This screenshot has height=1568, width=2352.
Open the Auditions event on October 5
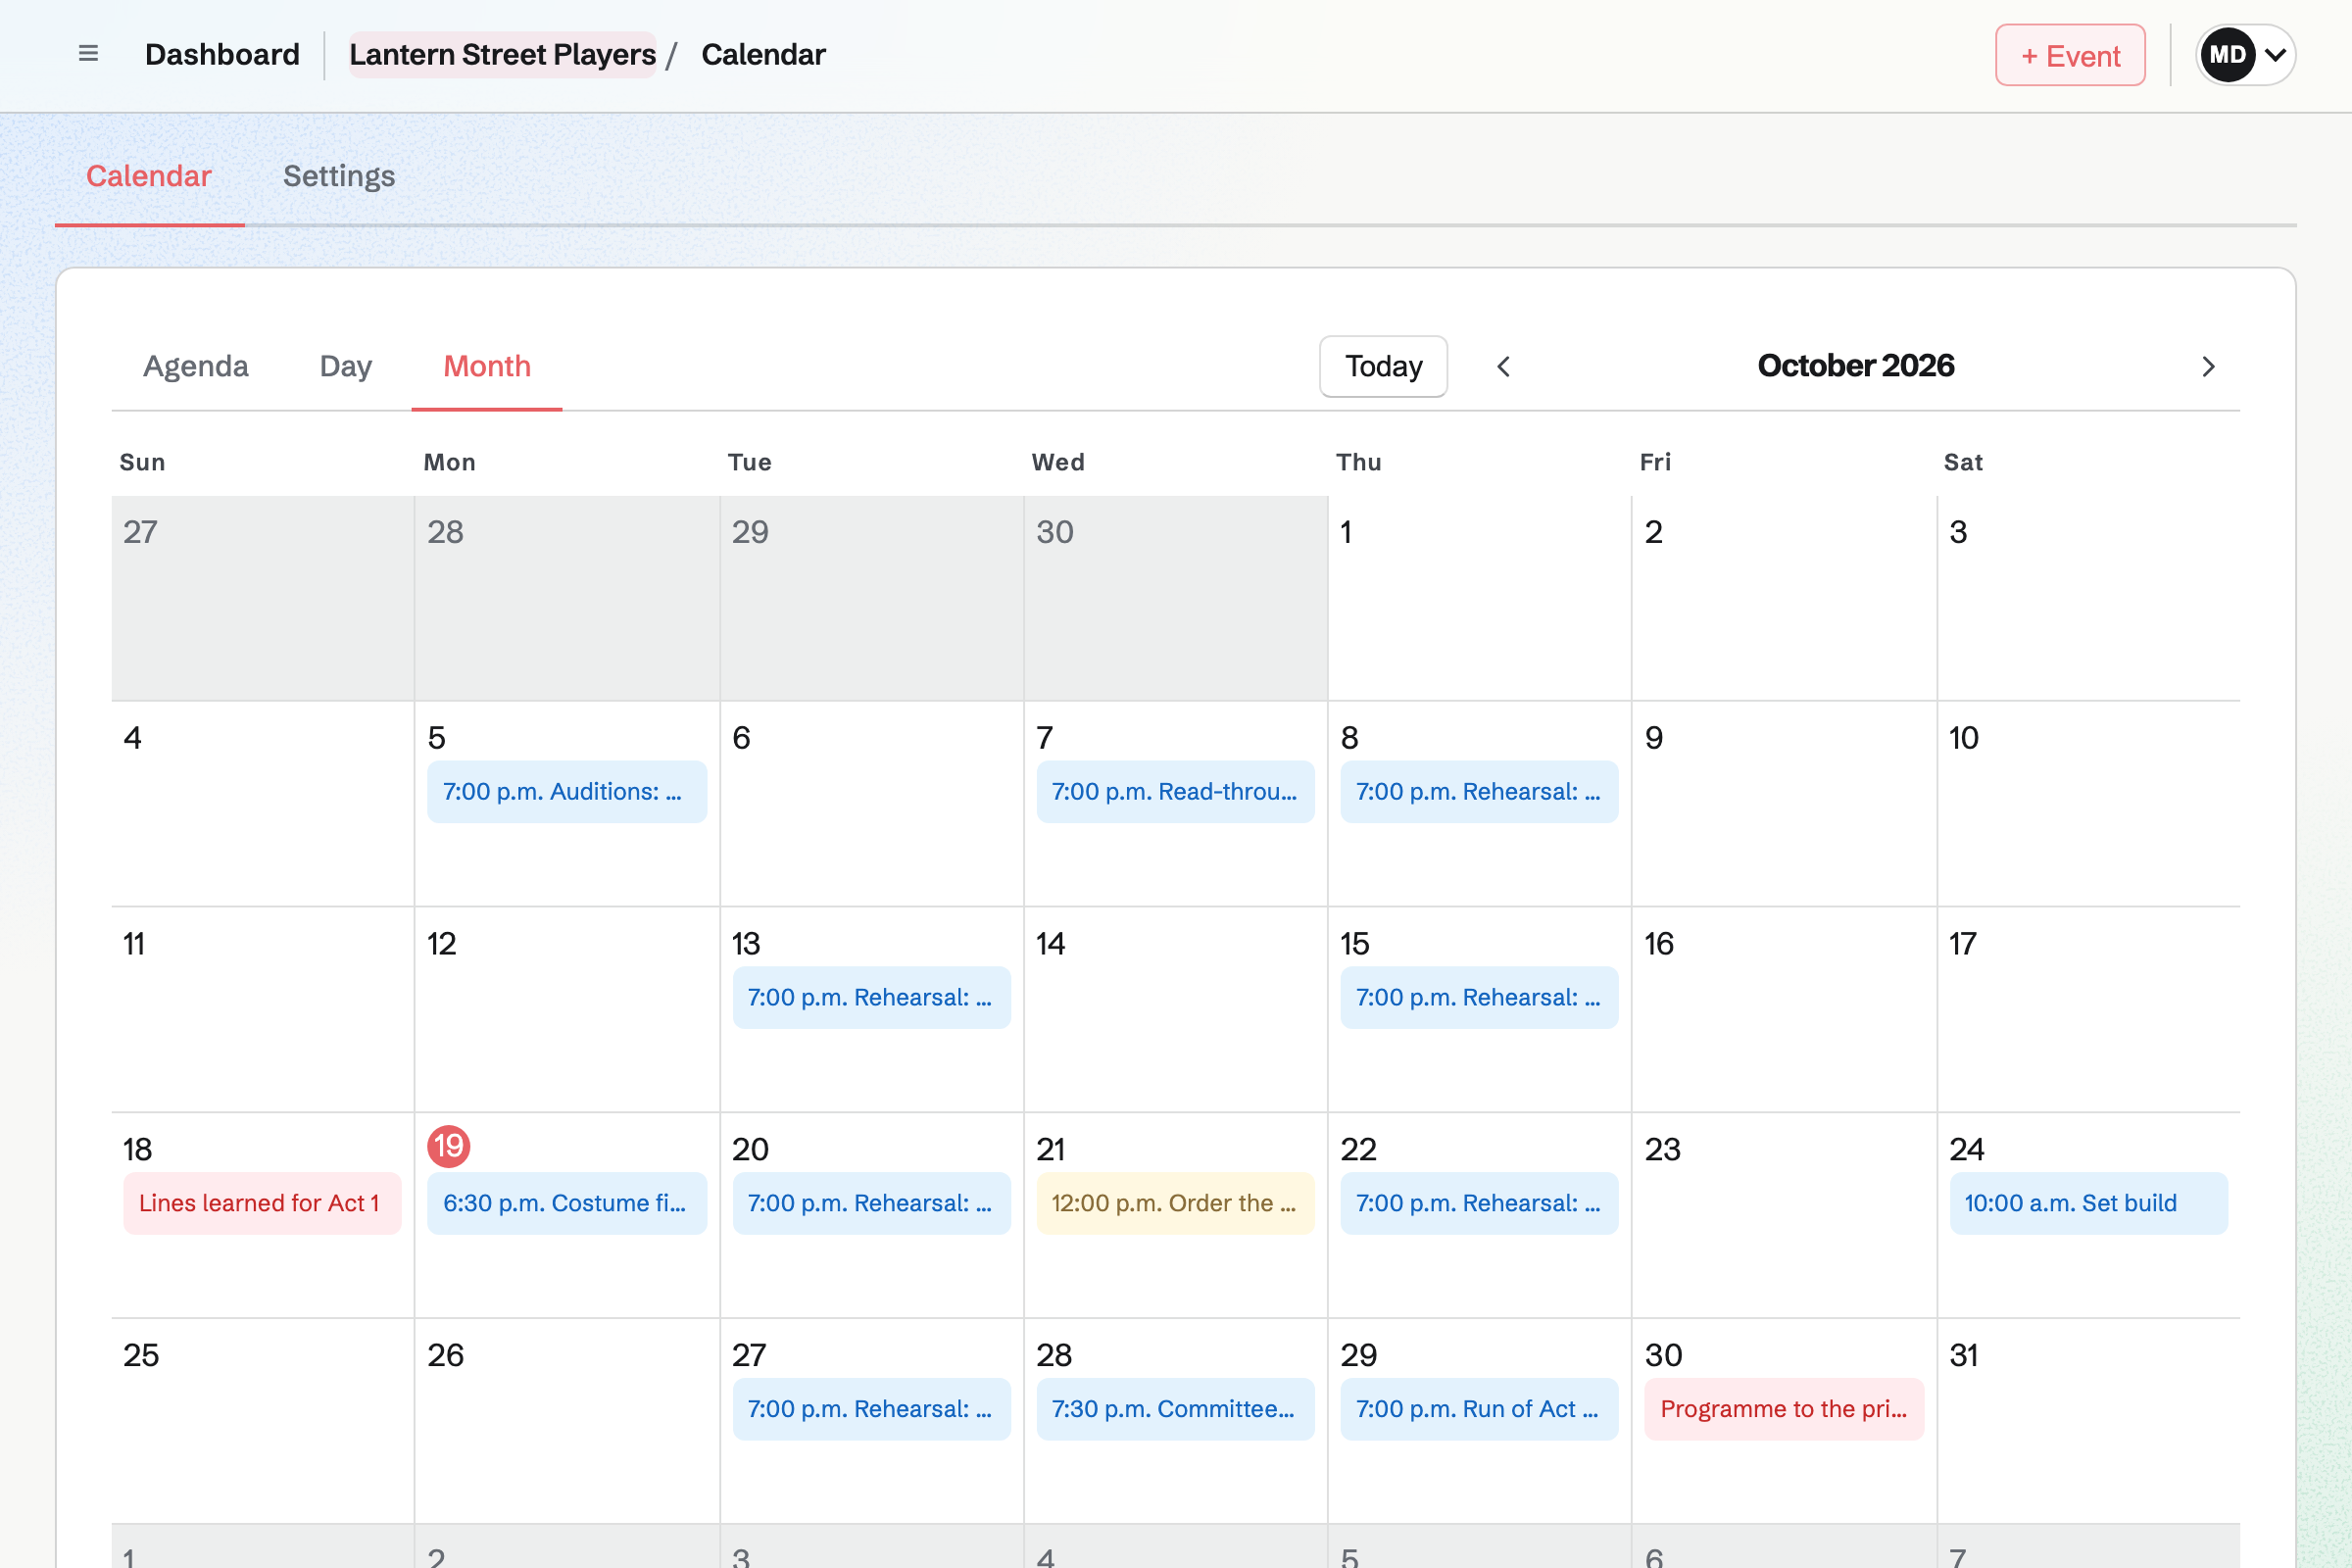click(x=567, y=792)
